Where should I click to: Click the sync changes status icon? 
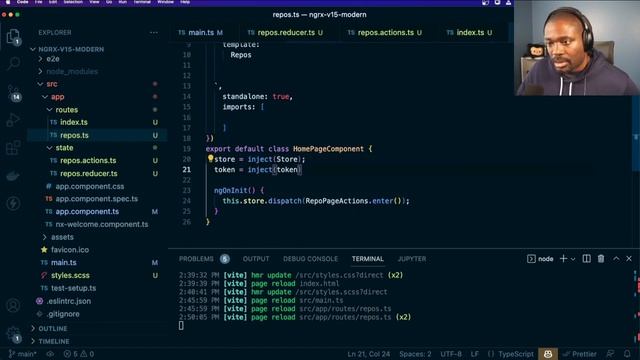(50, 354)
